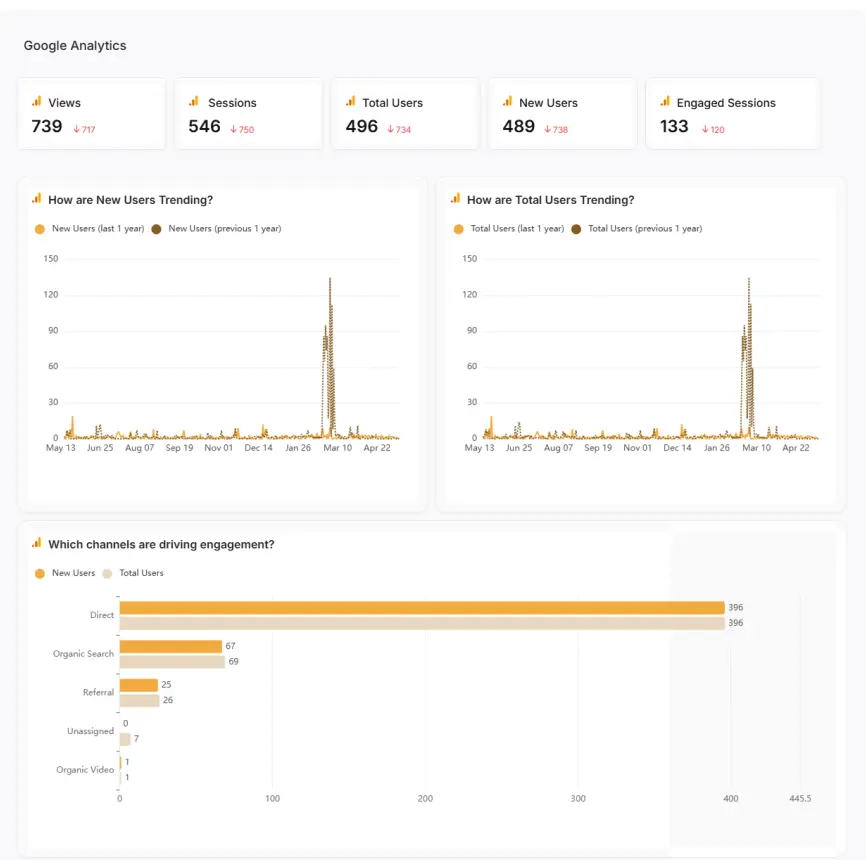Click the Google Analytics heading

click(x=75, y=45)
